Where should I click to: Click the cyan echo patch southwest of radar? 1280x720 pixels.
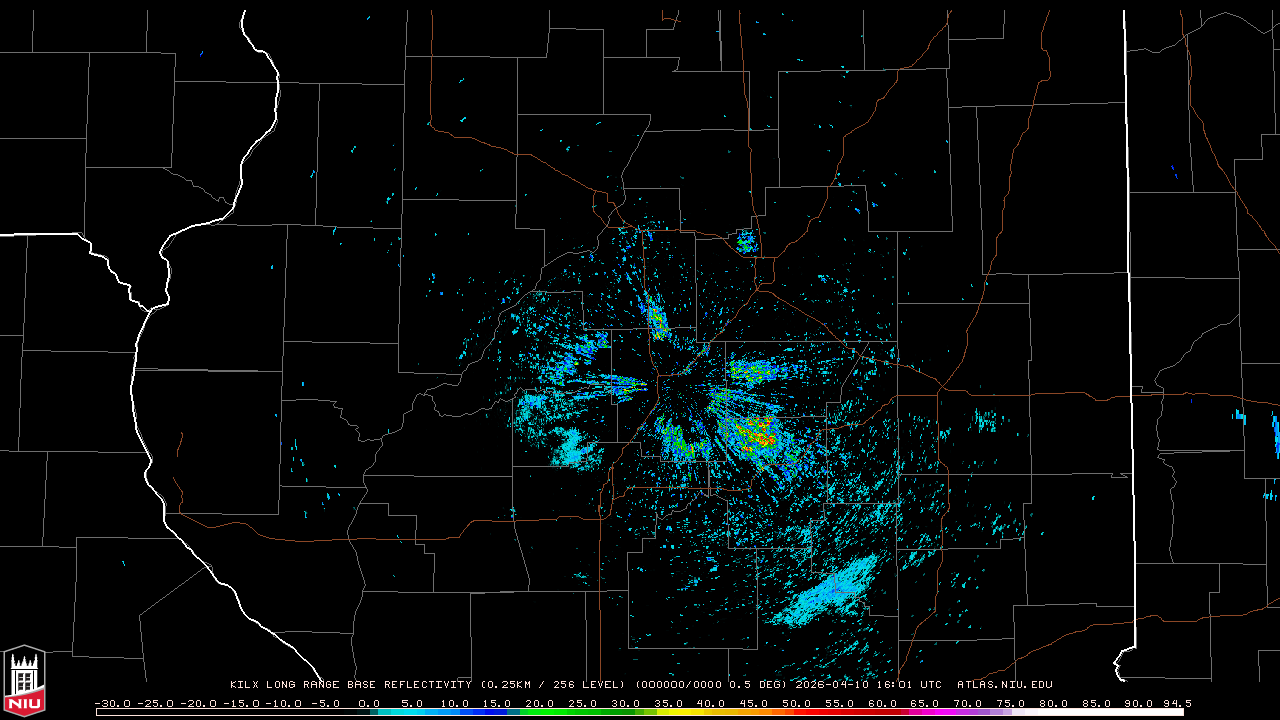pyautogui.click(x=576, y=448)
